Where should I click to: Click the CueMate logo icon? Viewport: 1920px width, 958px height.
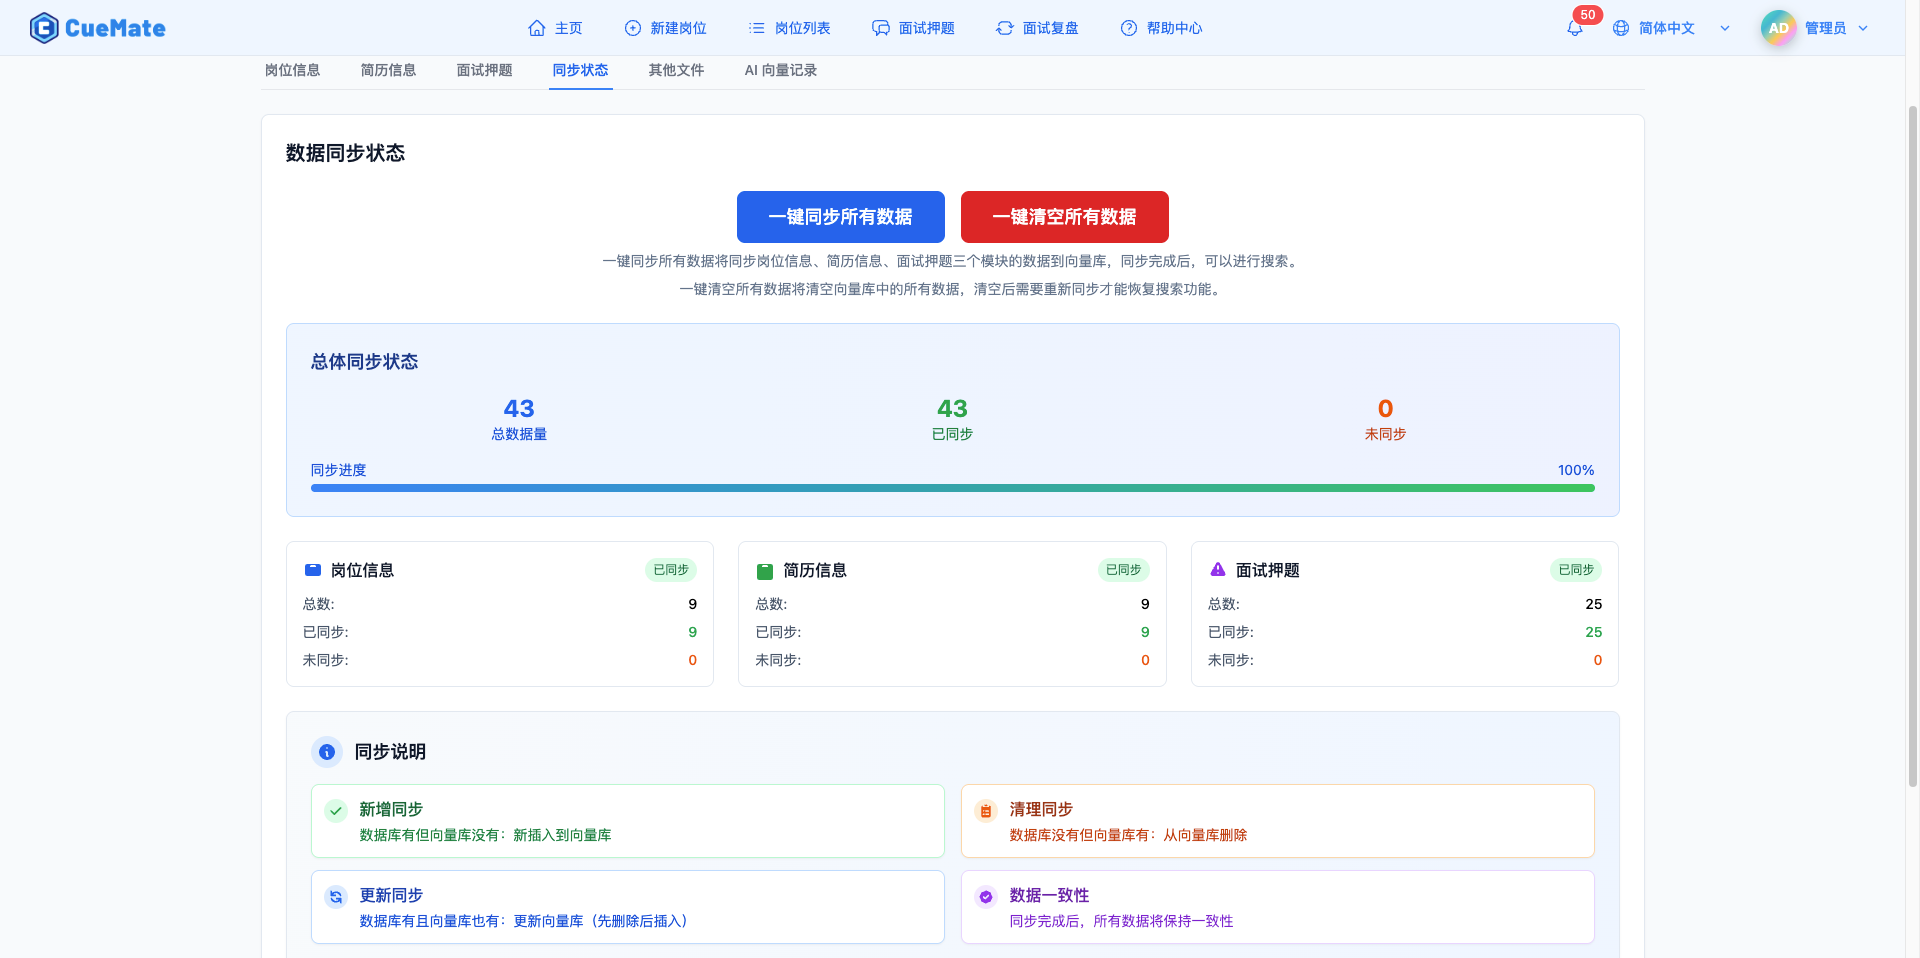click(x=43, y=27)
